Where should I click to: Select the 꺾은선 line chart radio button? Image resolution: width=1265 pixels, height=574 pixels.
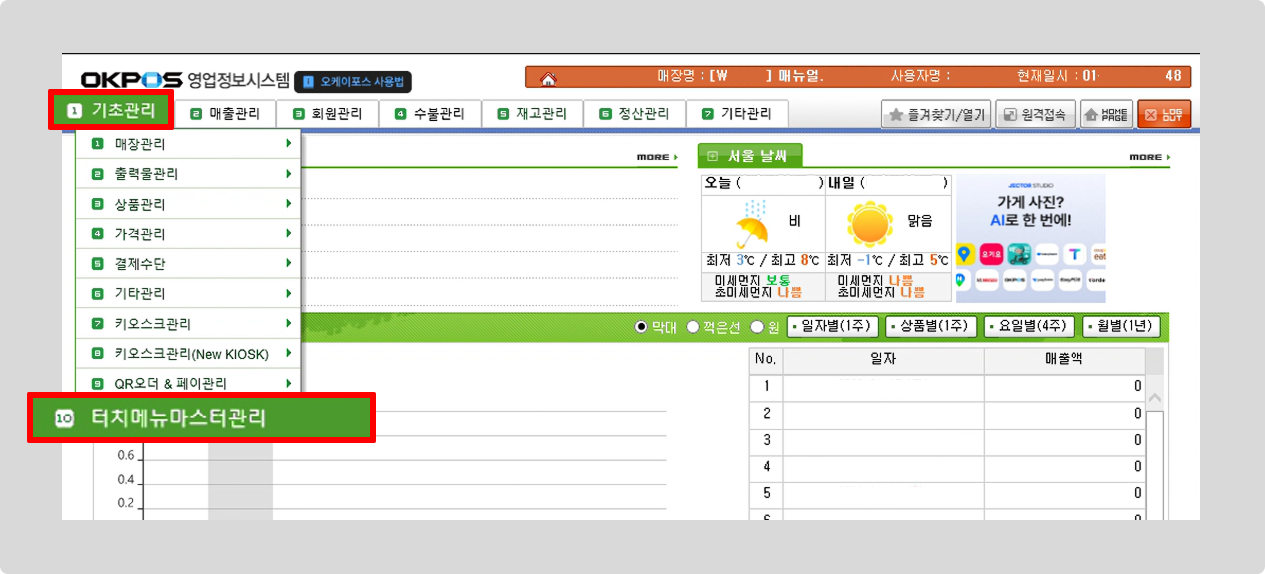(692, 327)
